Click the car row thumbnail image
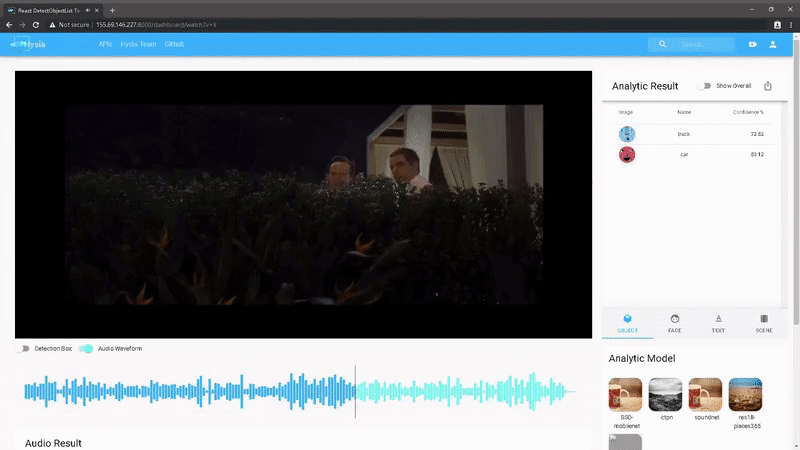The image size is (800, 450). coord(627,154)
